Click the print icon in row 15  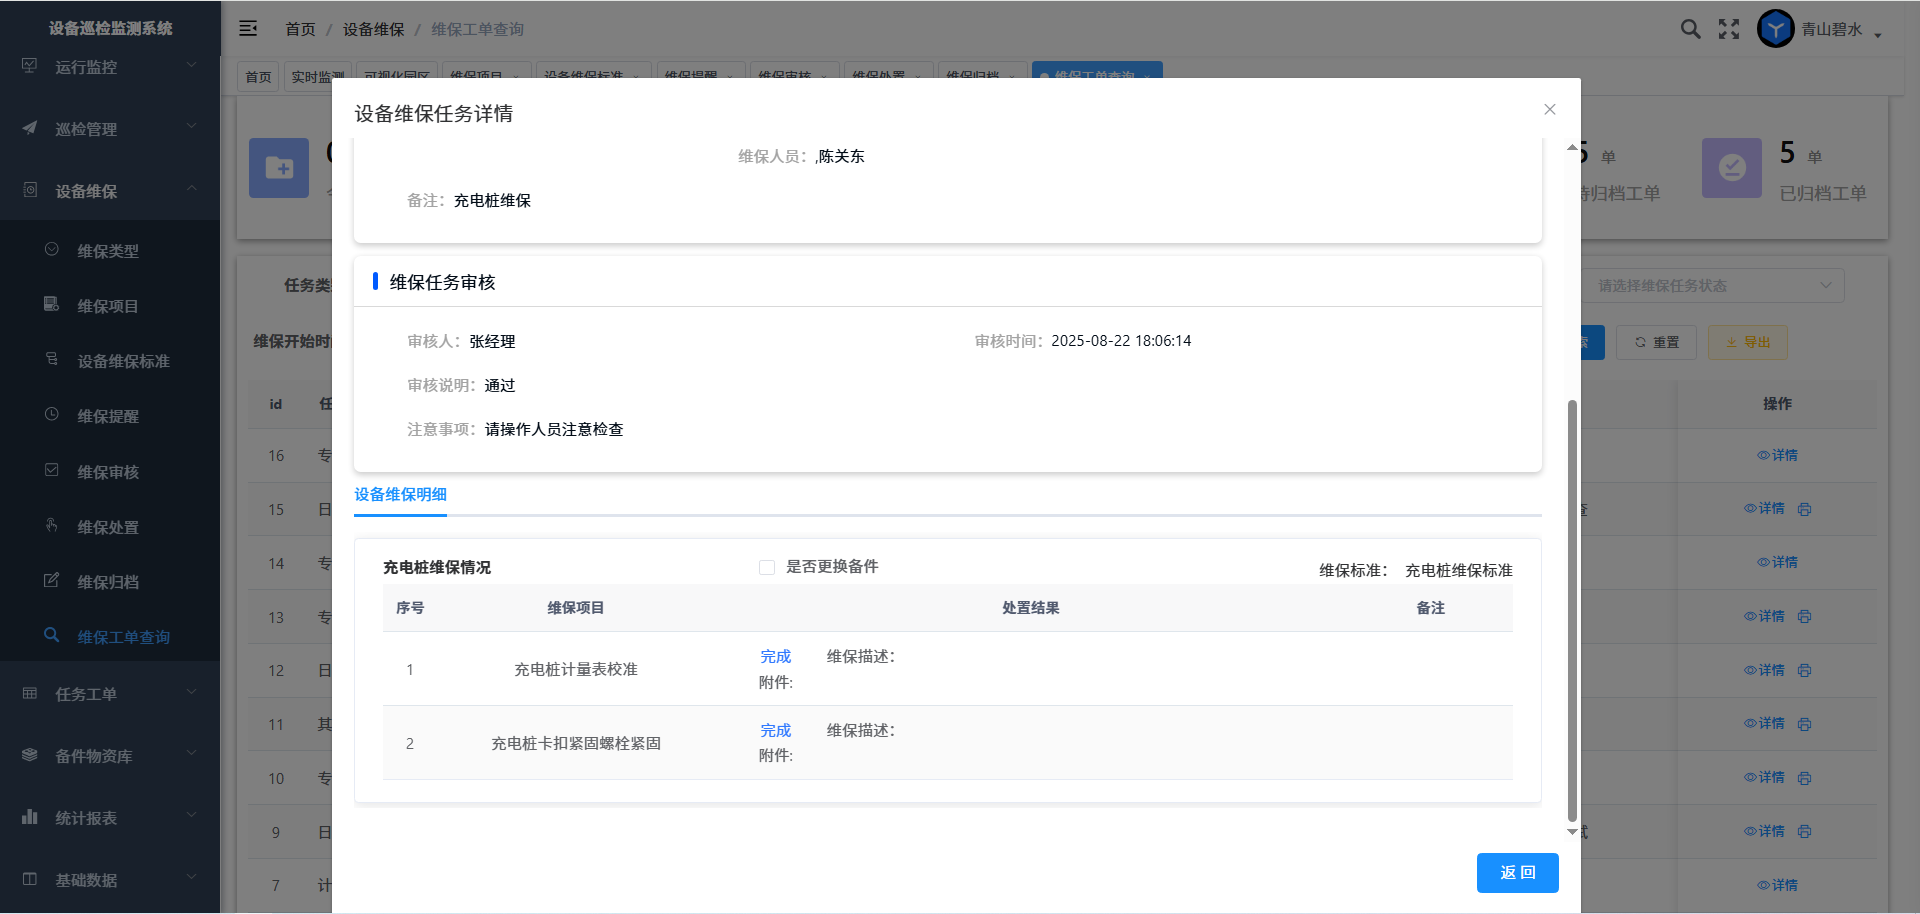[1804, 509]
